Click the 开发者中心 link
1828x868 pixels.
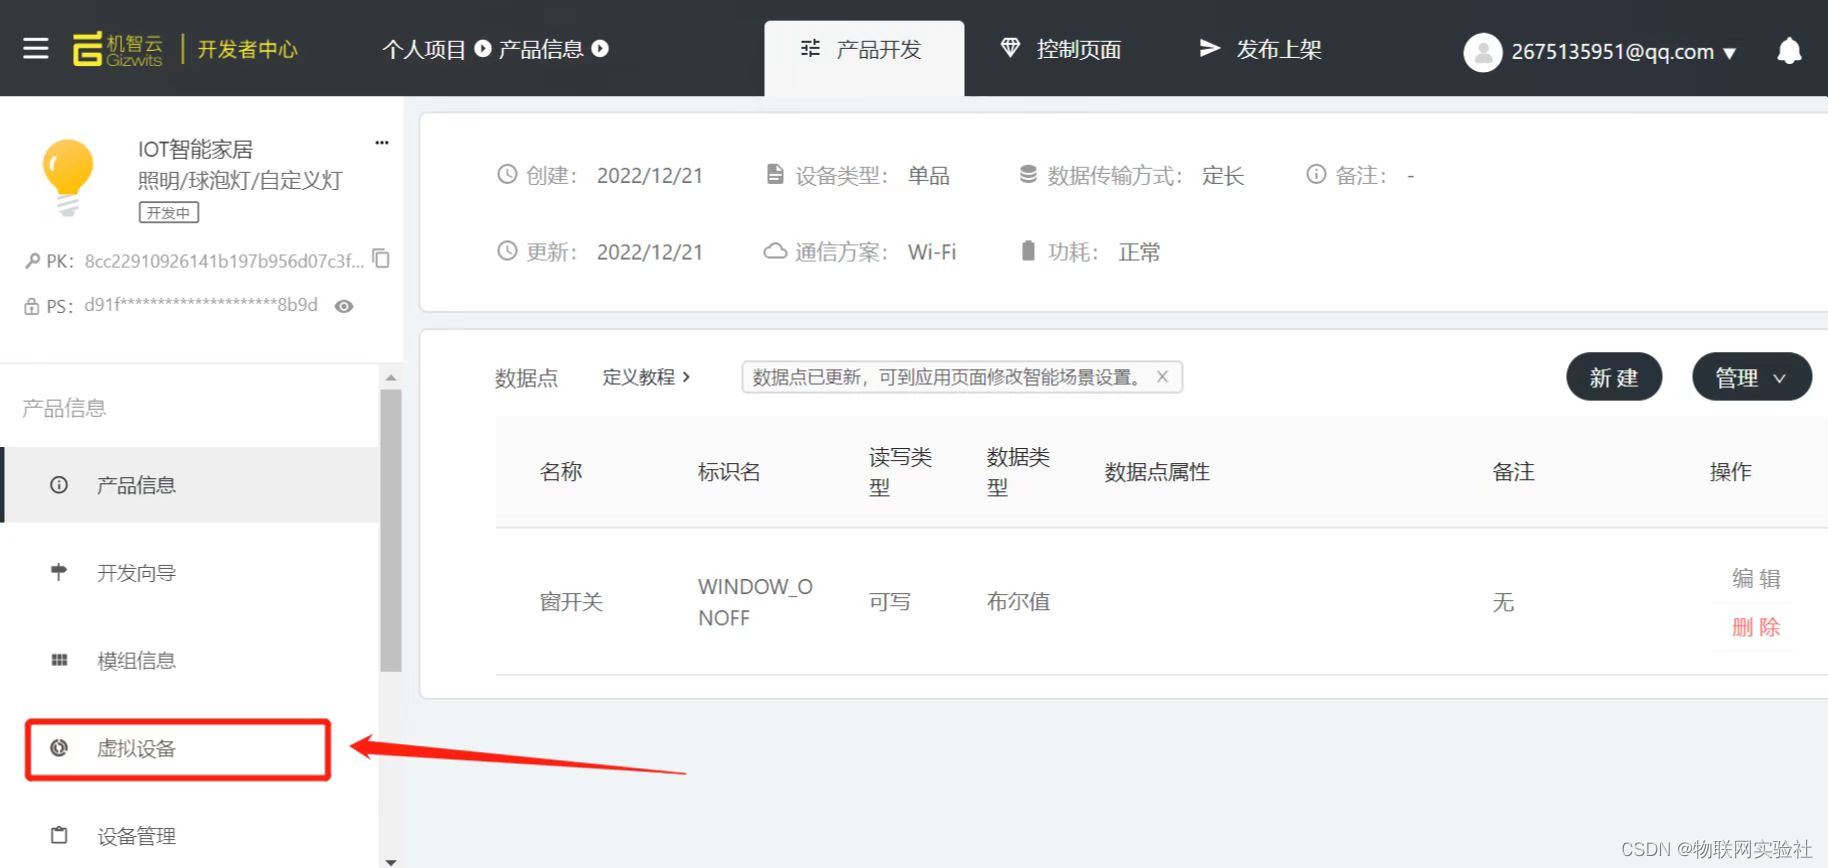click(x=248, y=49)
